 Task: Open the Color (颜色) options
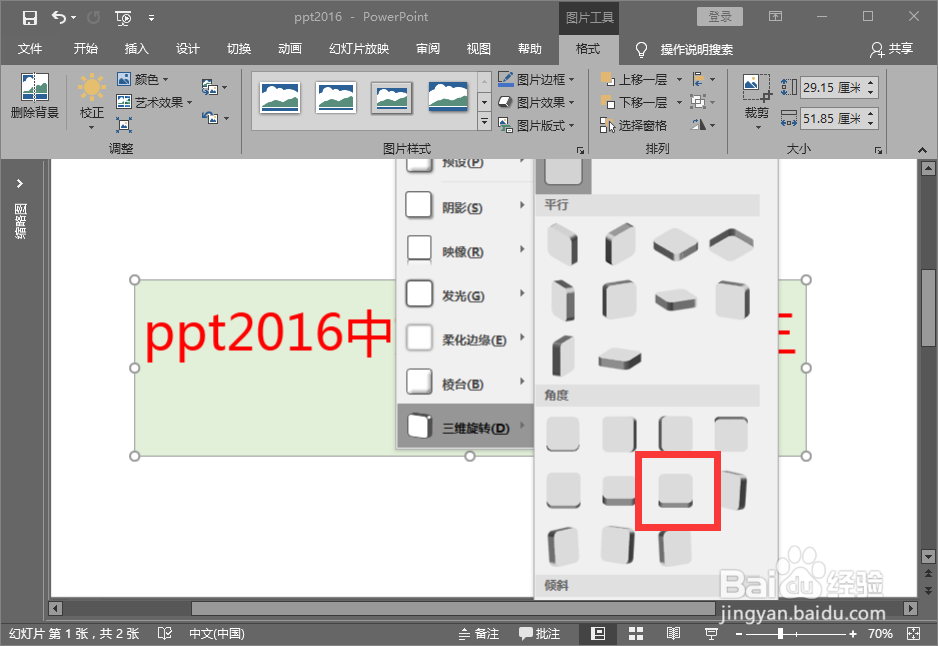coord(143,79)
